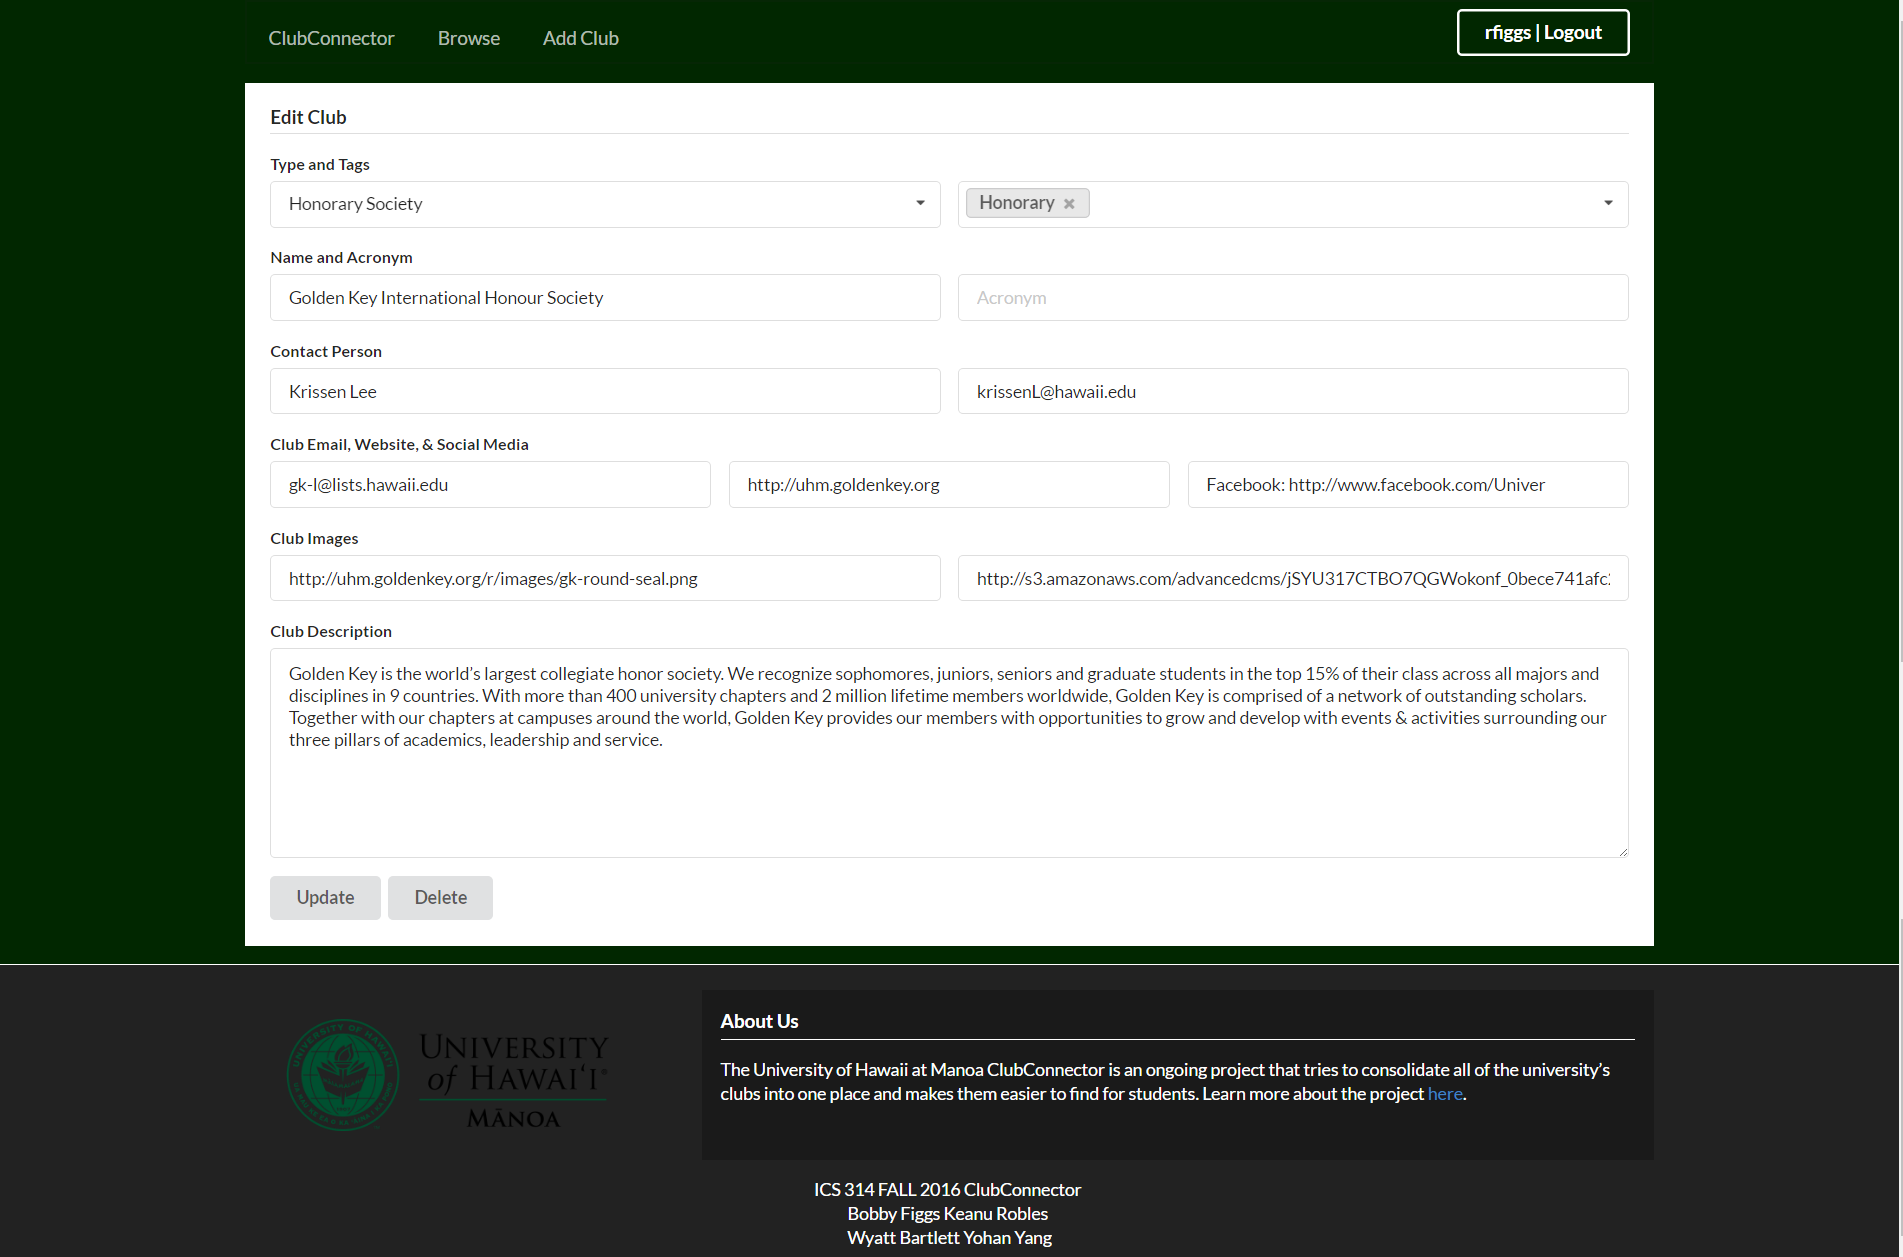1903x1257 pixels.
Task: Select the Krissen Lee contact name field
Action: 605,391
